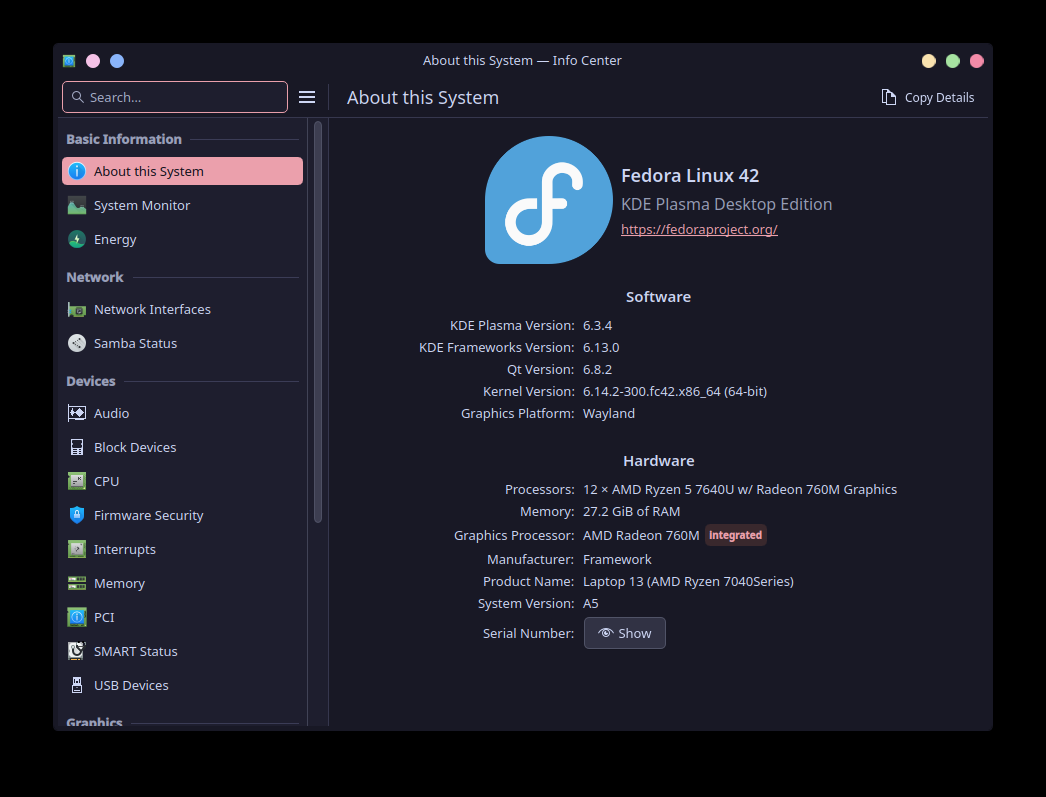Image resolution: width=1046 pixels, height=797 pixels.
Task: Click the Copy Details button
Action: click(x=928, y=97)
